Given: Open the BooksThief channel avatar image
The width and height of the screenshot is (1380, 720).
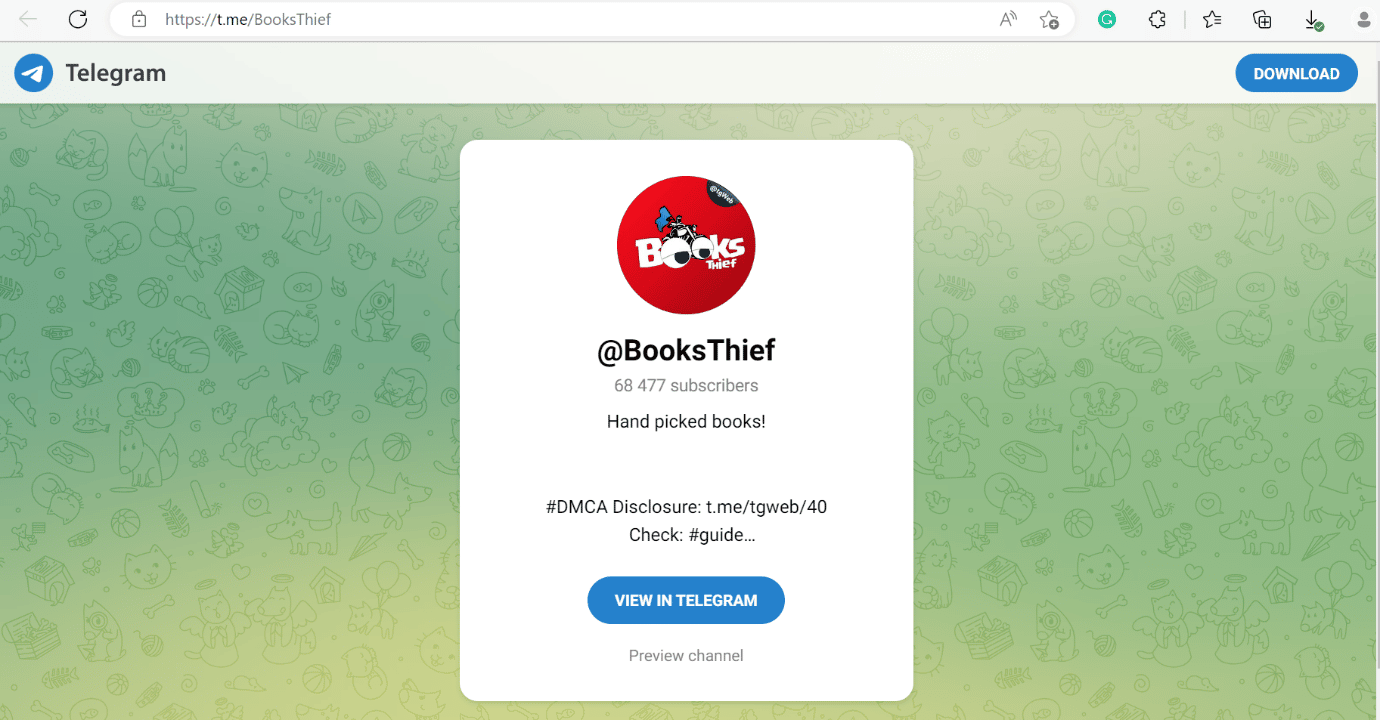Looking at the screenshot, I should [x=686, y=245].
